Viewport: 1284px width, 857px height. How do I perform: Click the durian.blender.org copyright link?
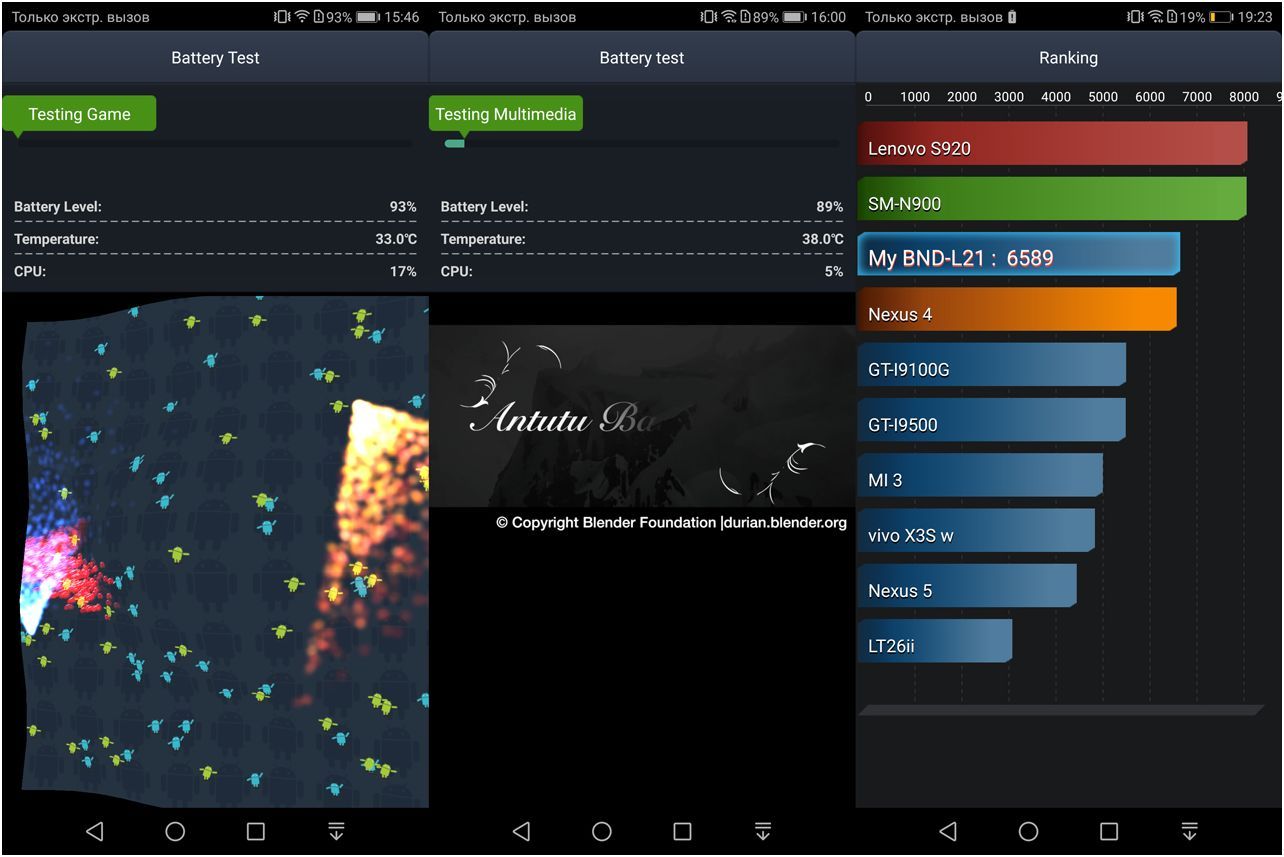[x=783, y=522]
